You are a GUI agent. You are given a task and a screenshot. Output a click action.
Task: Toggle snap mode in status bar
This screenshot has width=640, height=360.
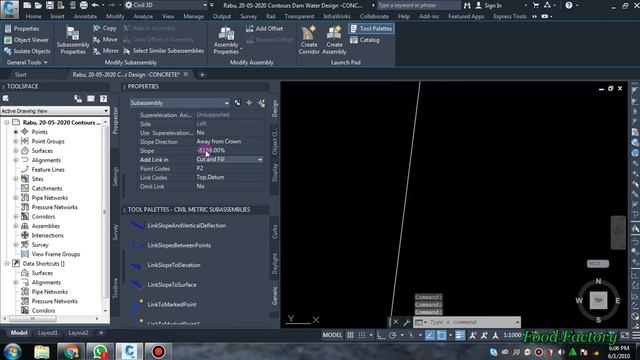click(362, 336)
